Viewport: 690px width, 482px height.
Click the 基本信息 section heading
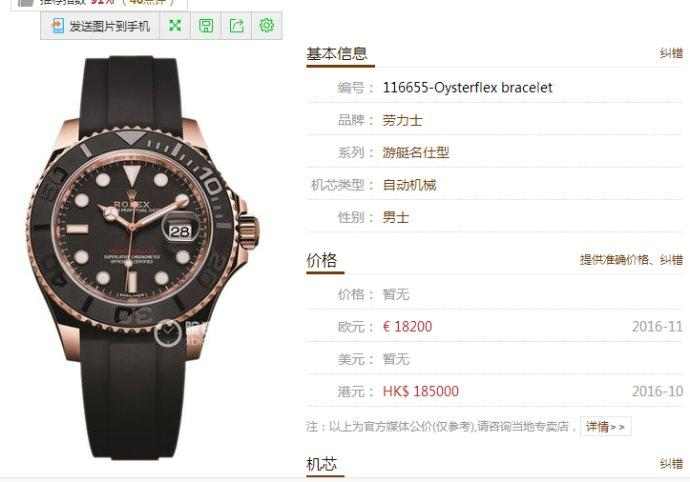click(337, 54)
